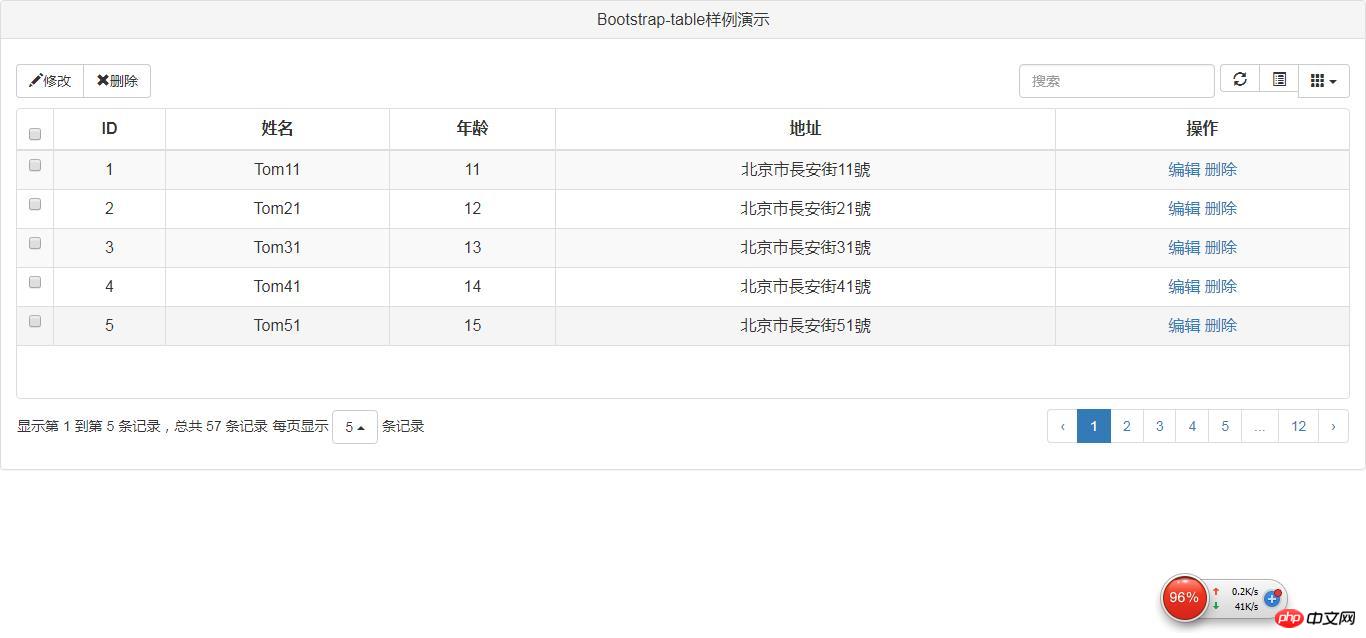
Task: Select the checkbox for Tom51 row
Action: tap(35, 321)
